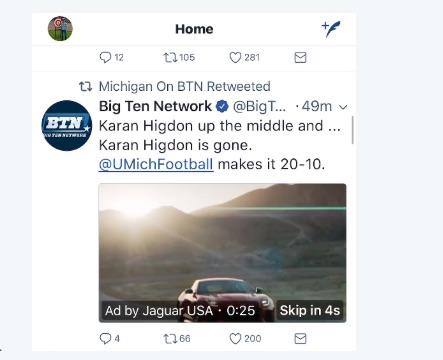Send Big Ten Network tweet via envelope icon
443x360 pixels.
click(x=300, y=339)
